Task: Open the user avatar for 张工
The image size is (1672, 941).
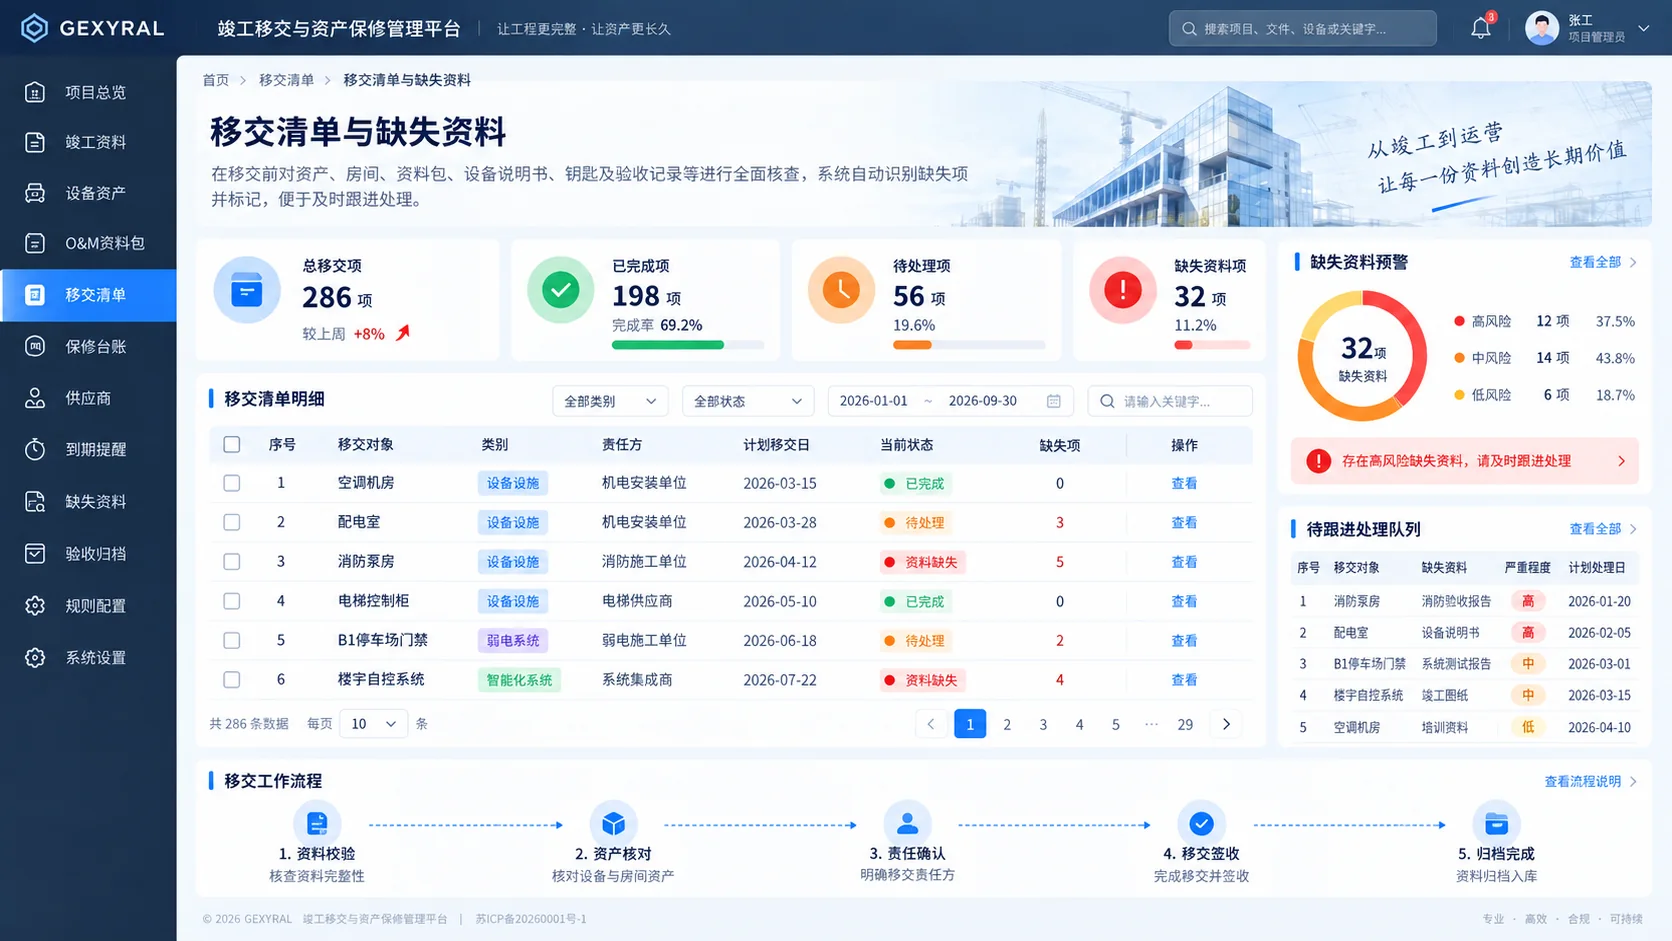Action: (1542, 28)
